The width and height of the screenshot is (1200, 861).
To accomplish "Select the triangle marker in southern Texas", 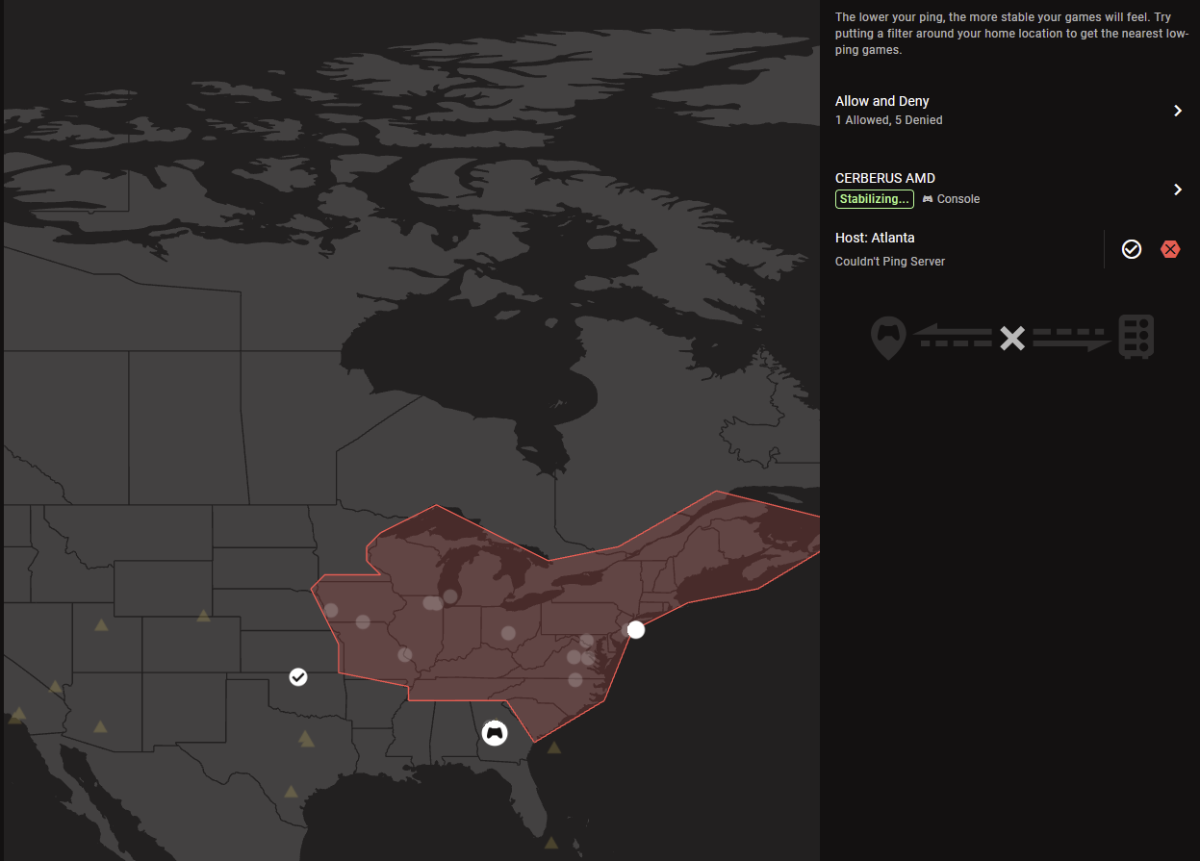I will 291,792.
